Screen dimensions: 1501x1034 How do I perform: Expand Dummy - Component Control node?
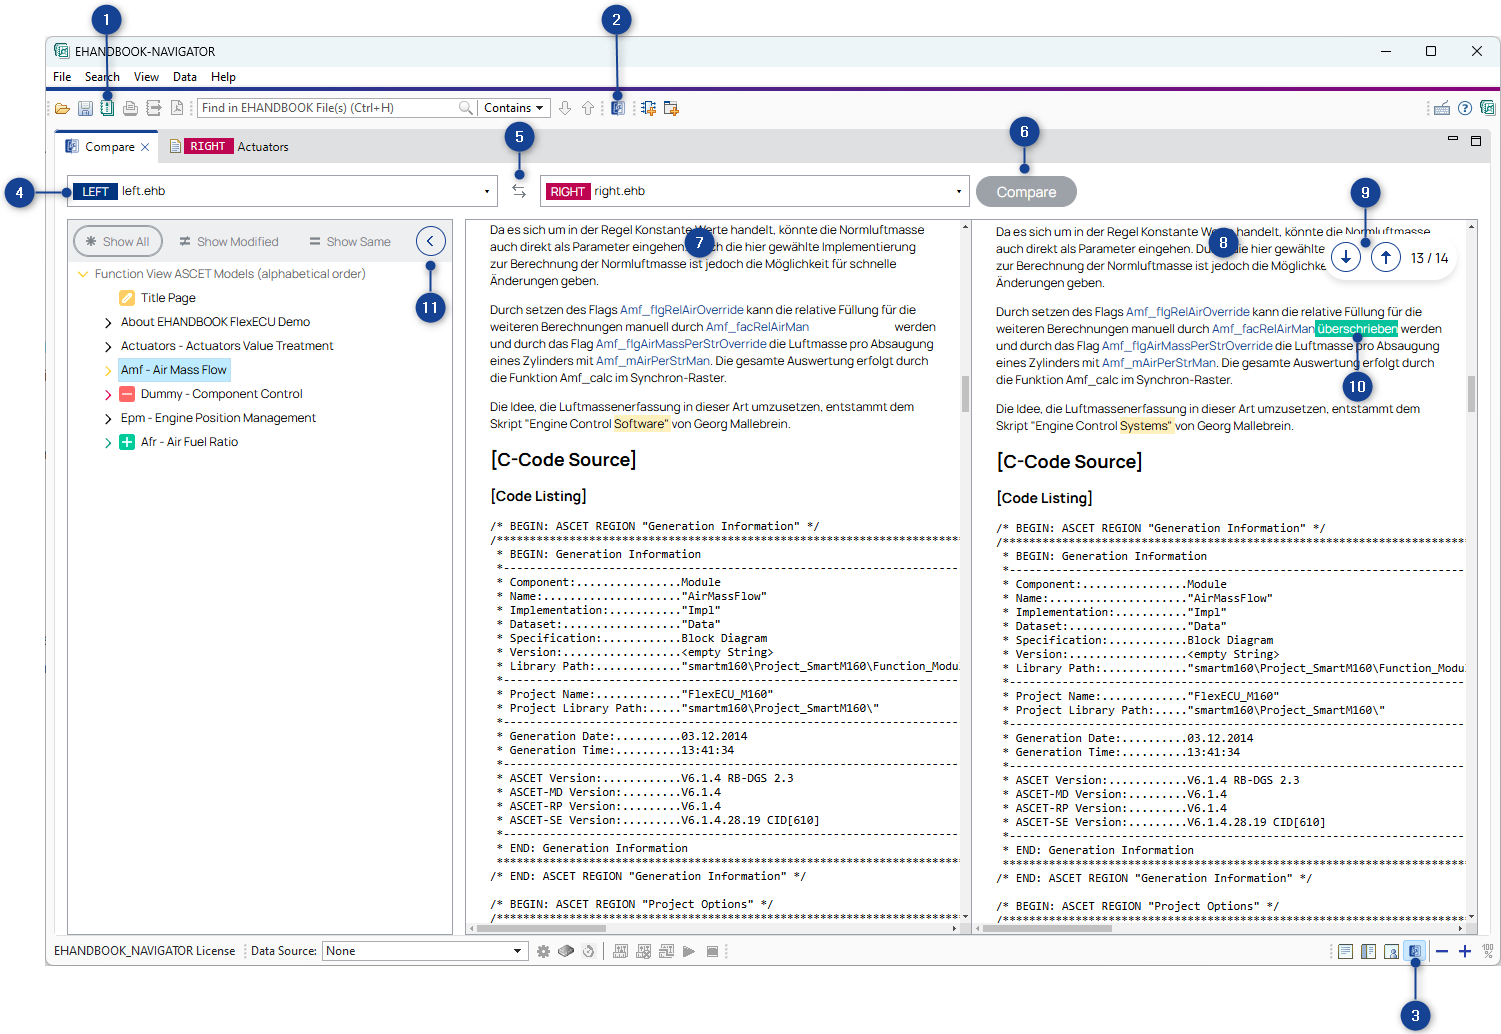[x=108, y=394]
